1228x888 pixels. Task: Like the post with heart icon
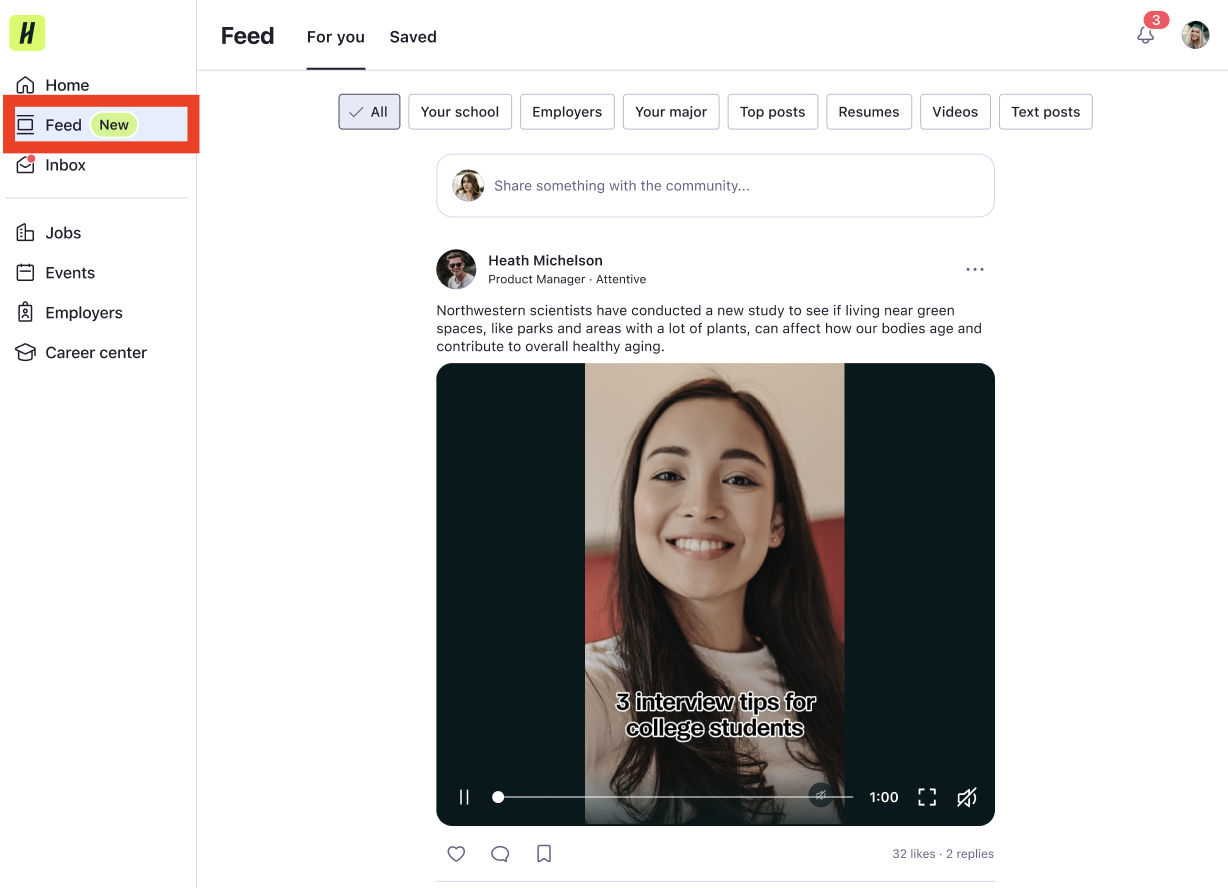coord(456,854)
